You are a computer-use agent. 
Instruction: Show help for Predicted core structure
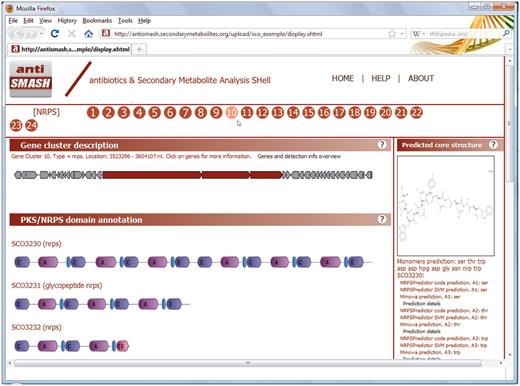coord(493,145)
